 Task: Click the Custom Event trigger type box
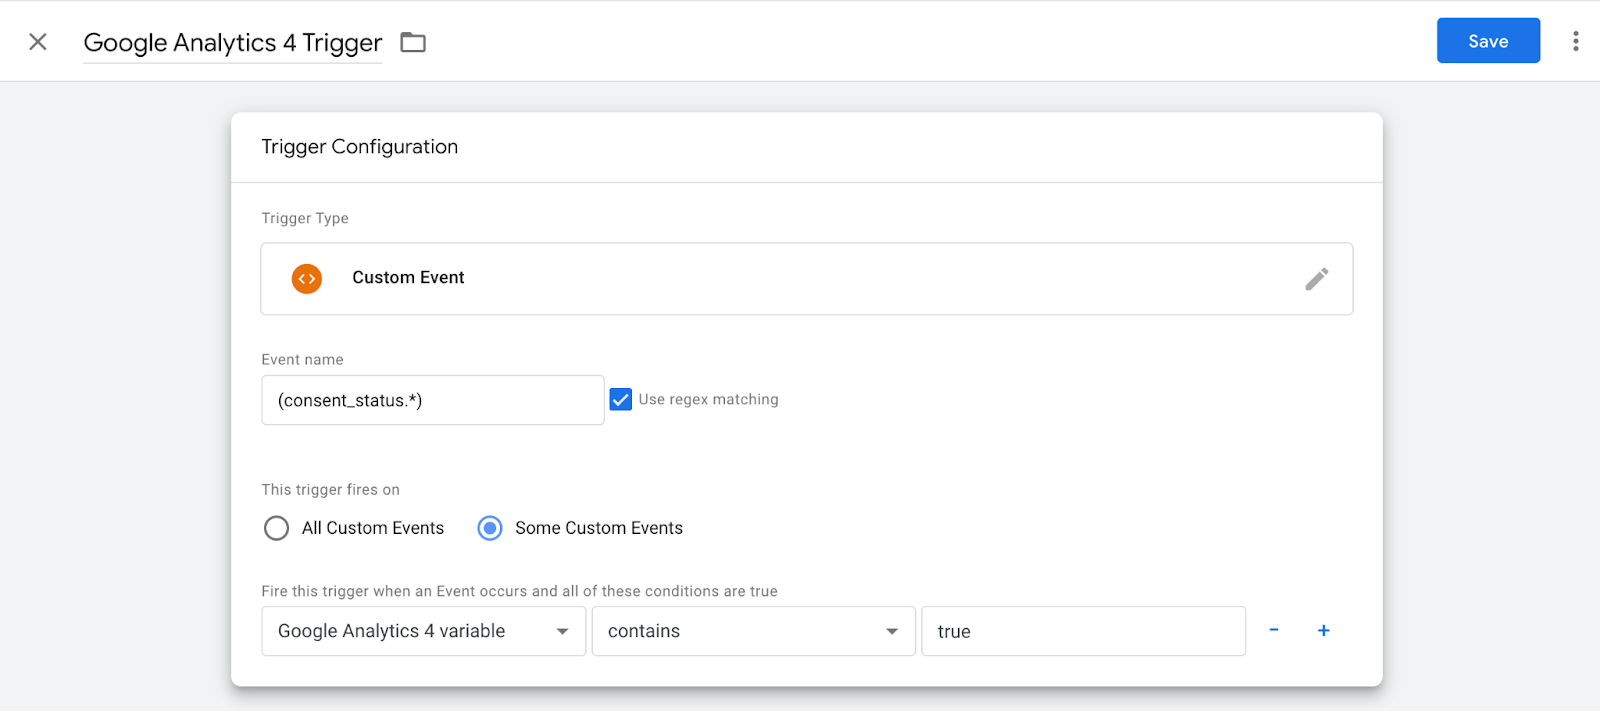click(x=806, y=279)
